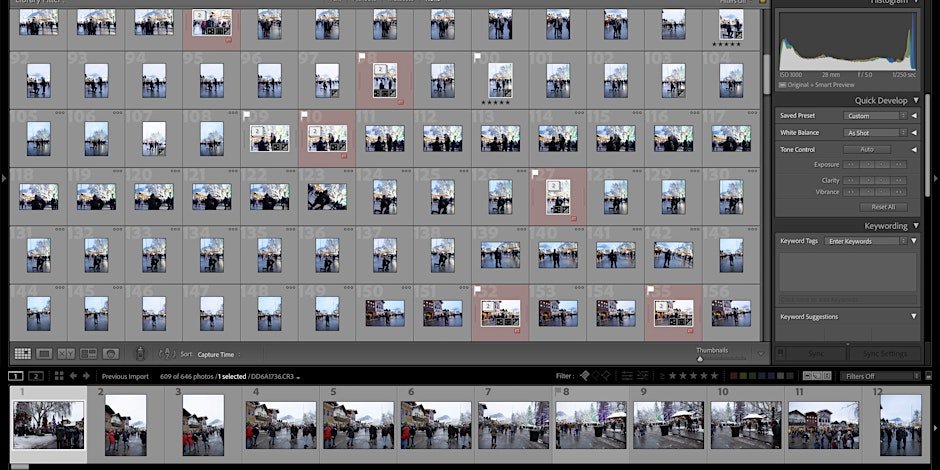Increase Clarity by large step

pyautogui.click(x=898, y=180)
